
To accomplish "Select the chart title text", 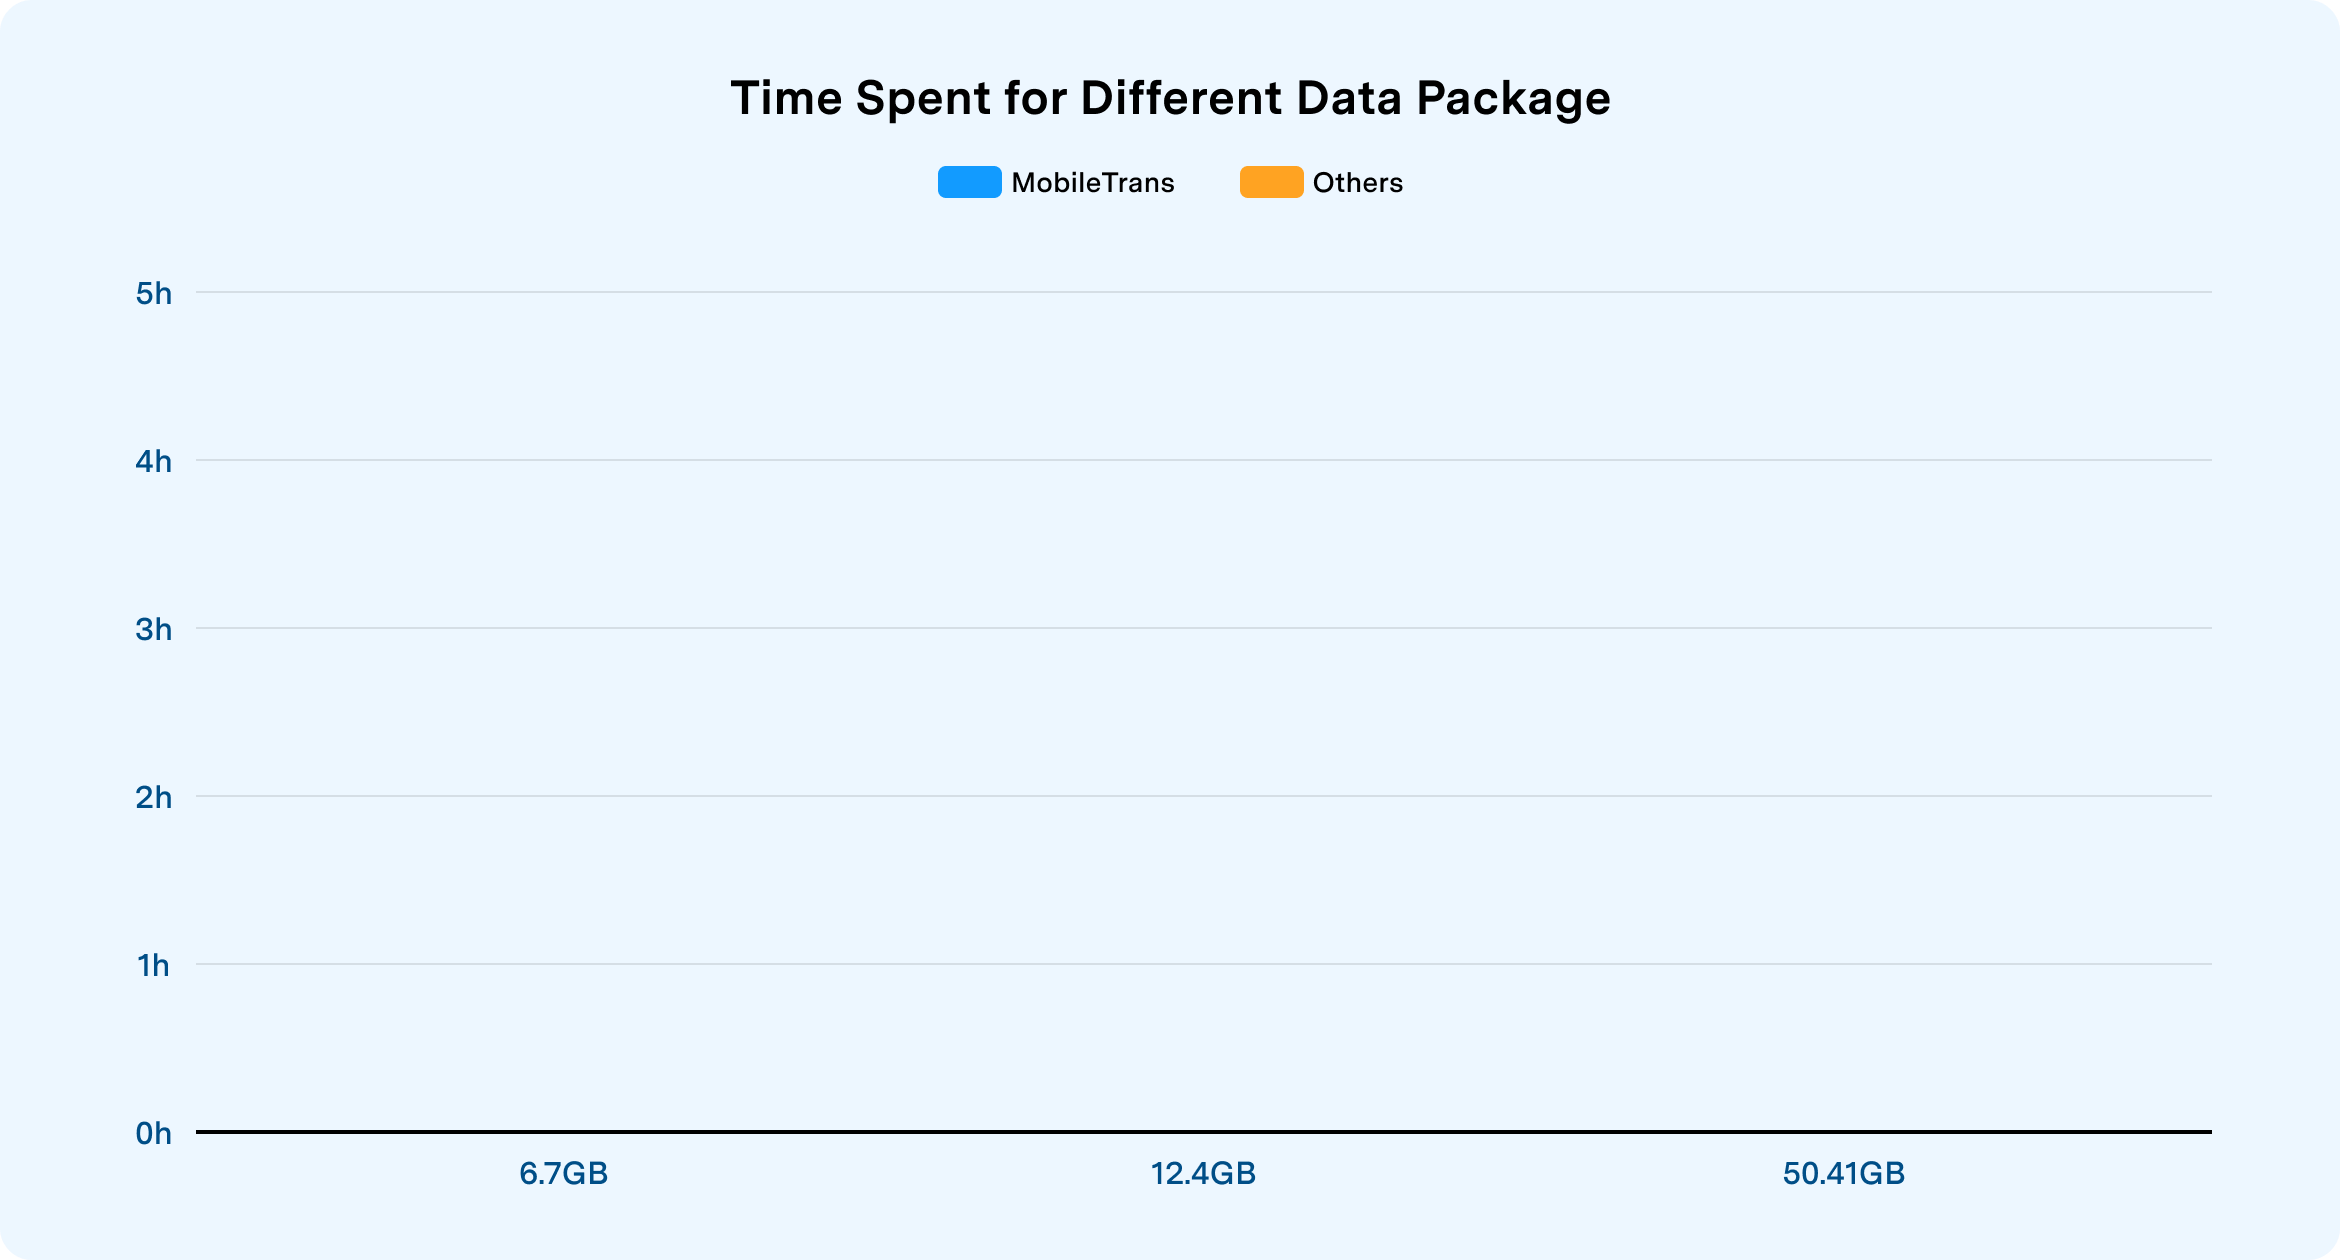I will pyautogui.click(x=1170, y=98).
